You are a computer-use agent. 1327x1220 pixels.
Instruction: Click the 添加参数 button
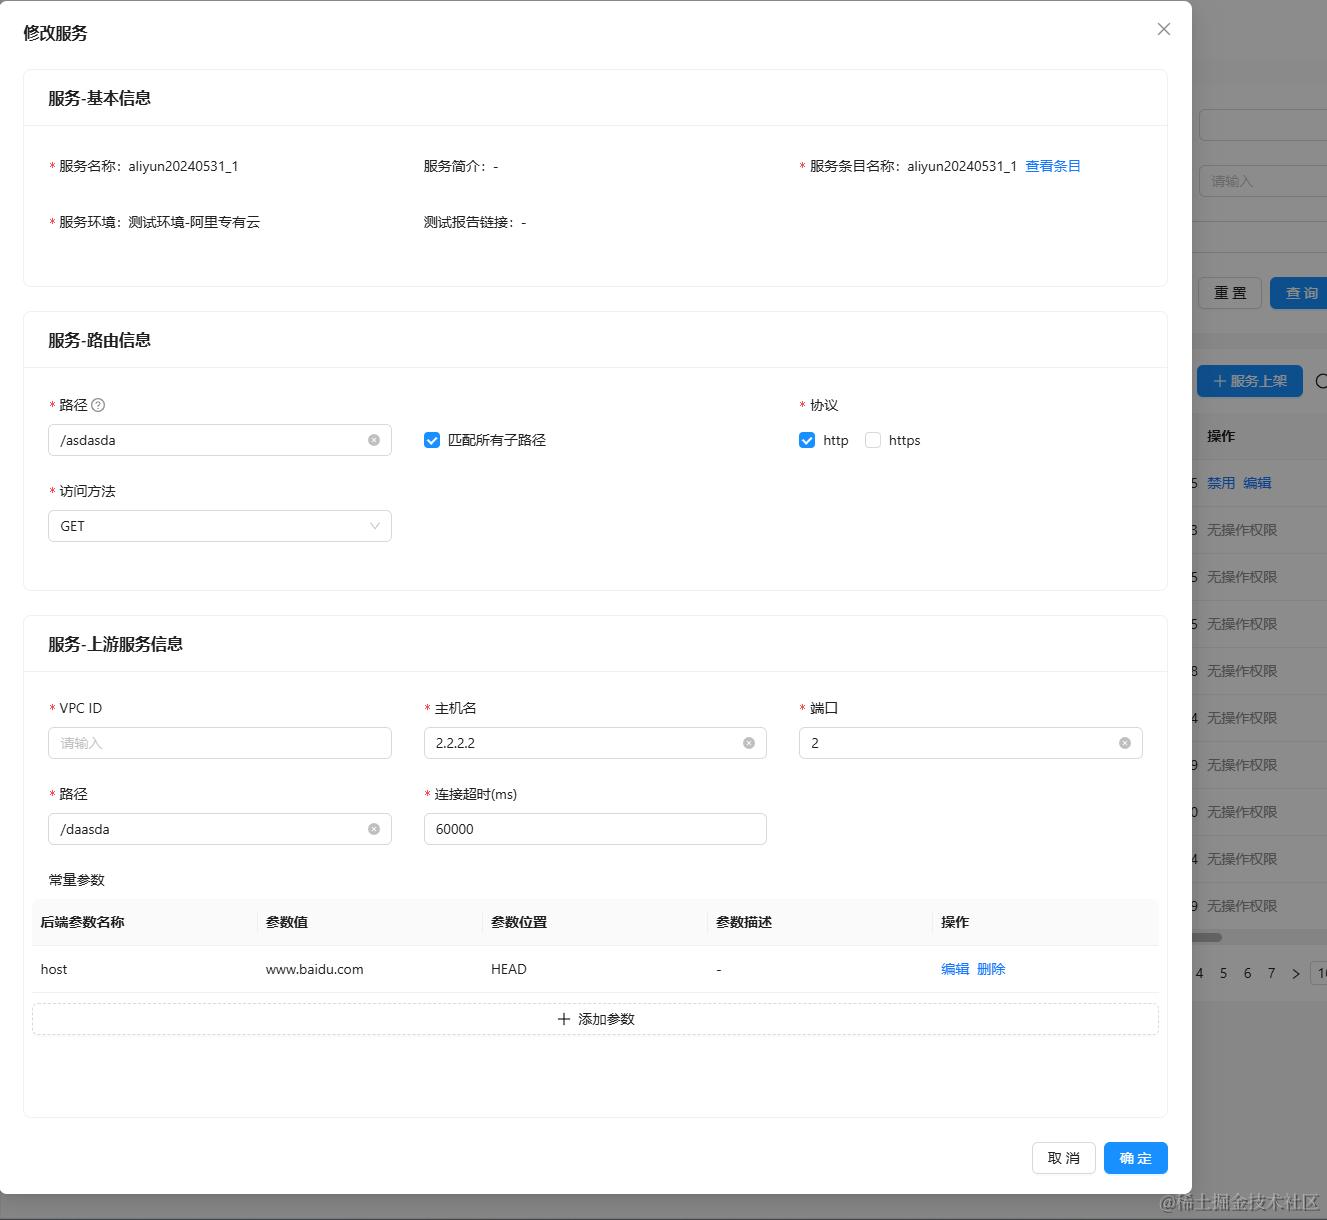pos(595,1019)
